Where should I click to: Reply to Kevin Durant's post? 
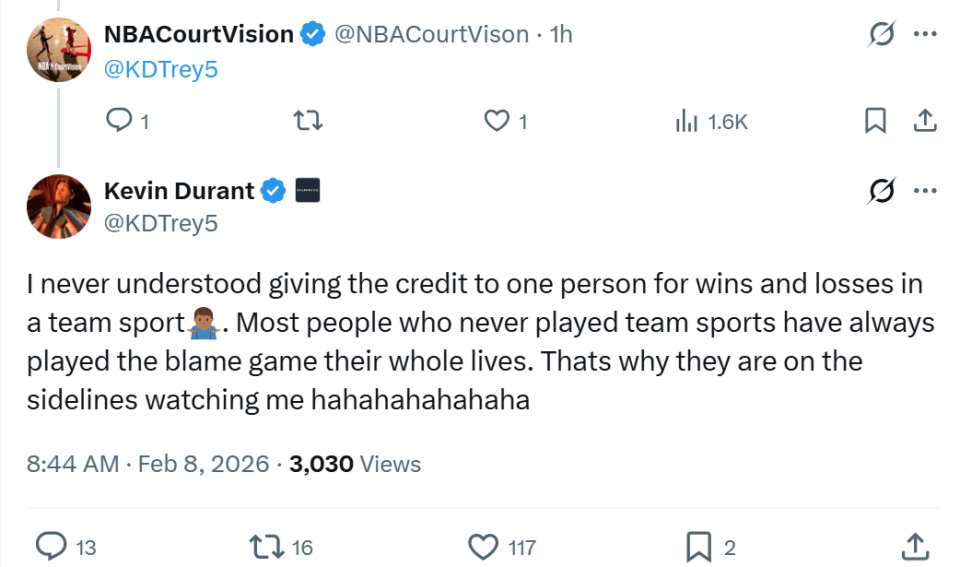pyautogui.click(x=50, y=546)
